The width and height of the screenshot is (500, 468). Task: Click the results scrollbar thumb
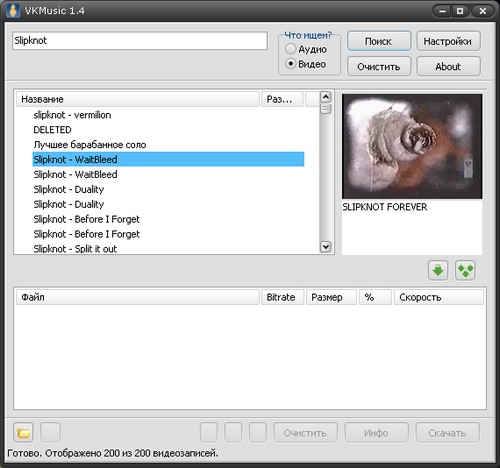click(x=326, y=109)
